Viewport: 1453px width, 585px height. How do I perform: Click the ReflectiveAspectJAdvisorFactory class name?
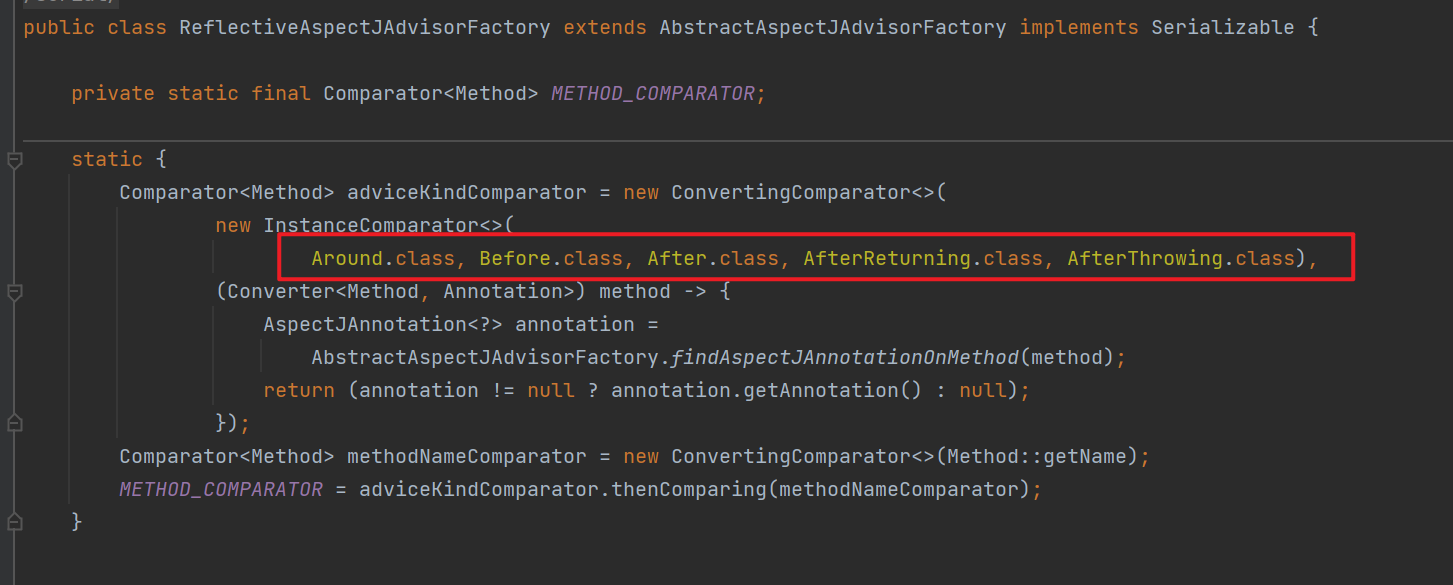[x=364, y=27]
